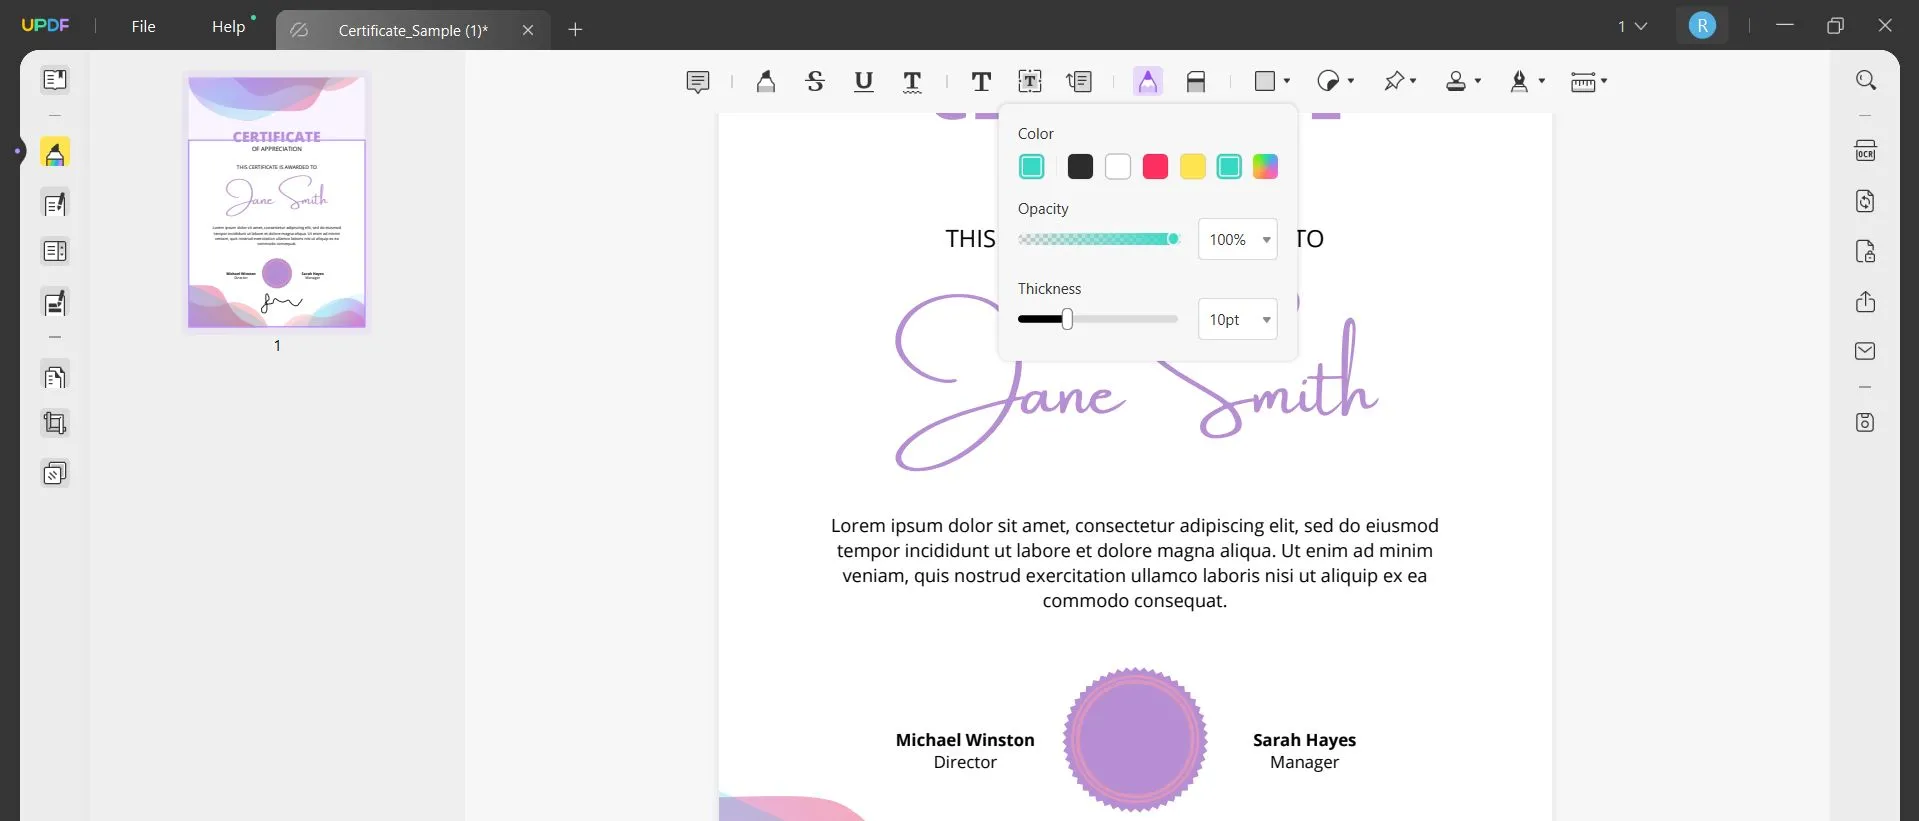Expand rectangle shape options arrow
Viewport: 1919px width, 821px height.
tap(1287, 81)
